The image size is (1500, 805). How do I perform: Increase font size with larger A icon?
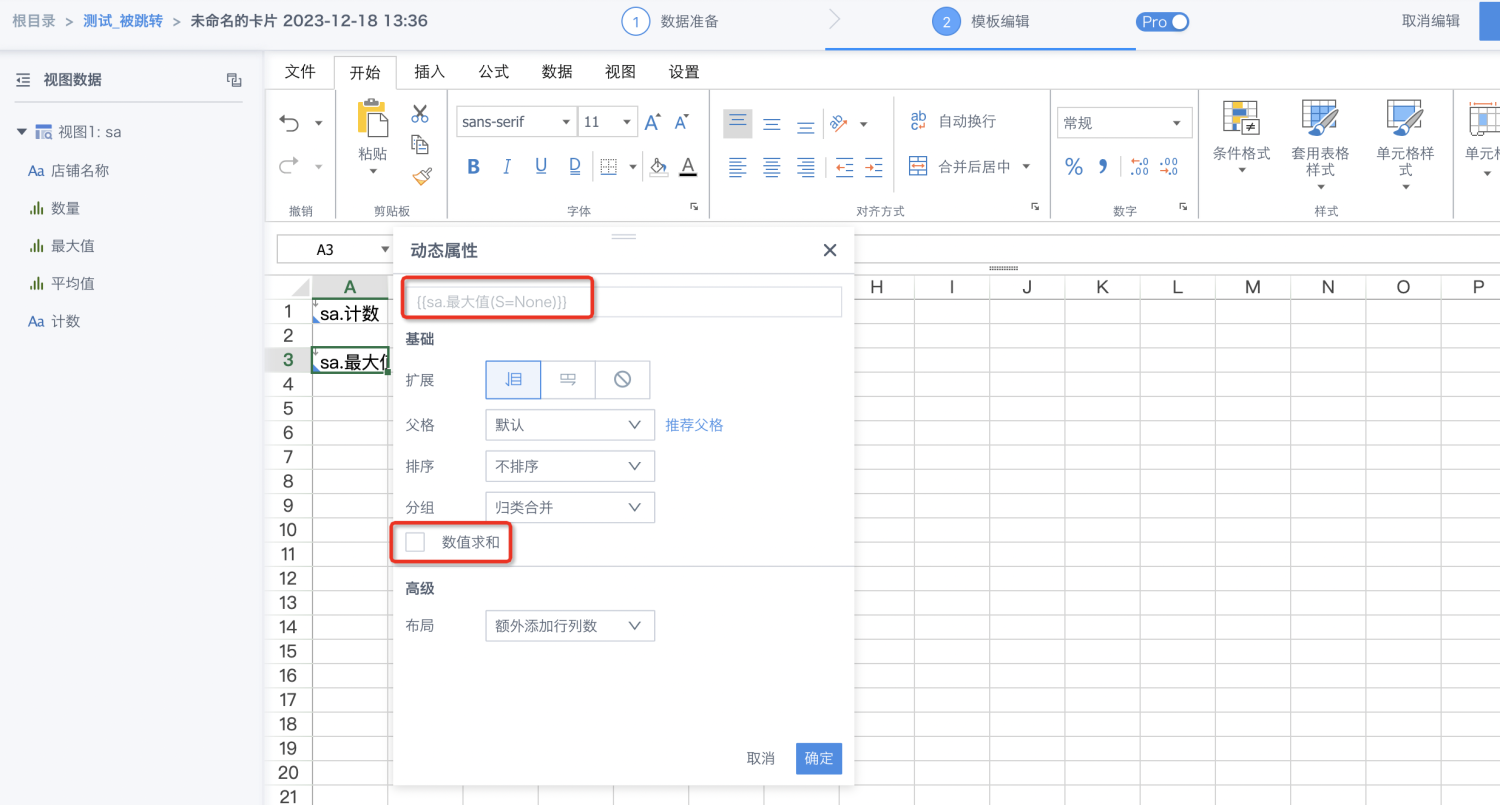coord(652,122)
